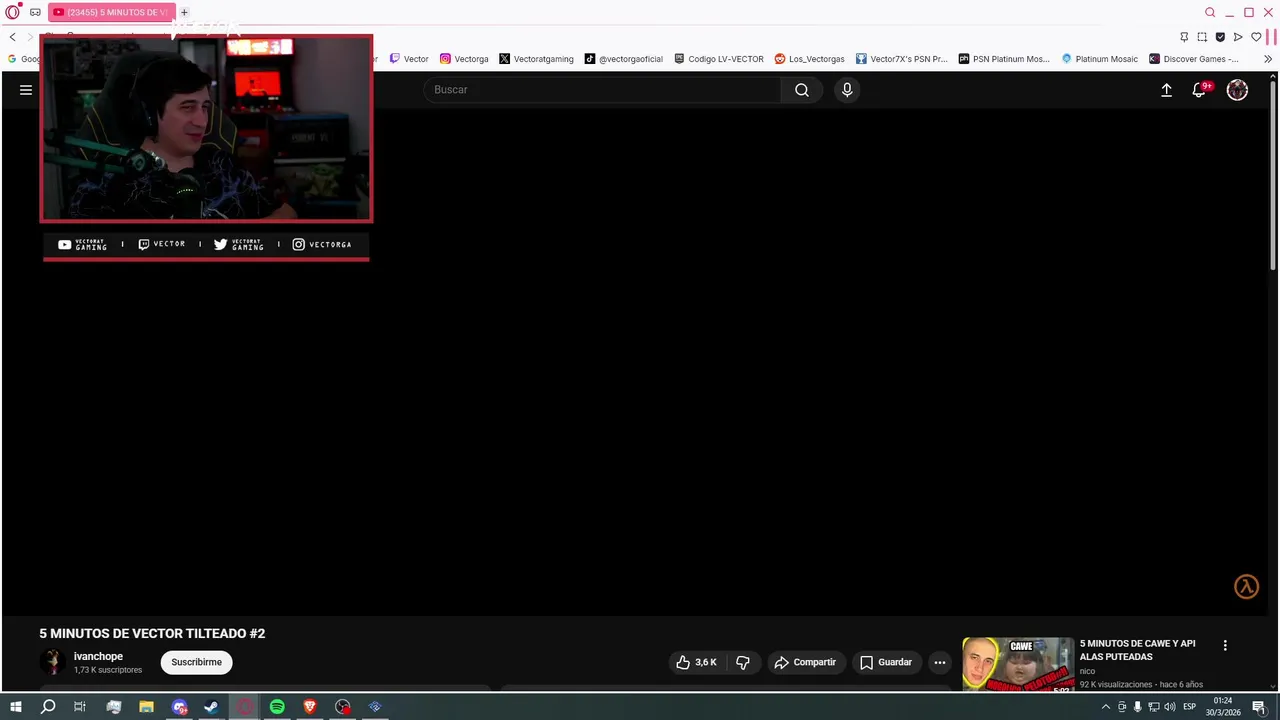Screen dimensions: 1280x720
Task: Switch to the 5 MINUTOS DE VECTOR tab
Action: coord(111,12)
